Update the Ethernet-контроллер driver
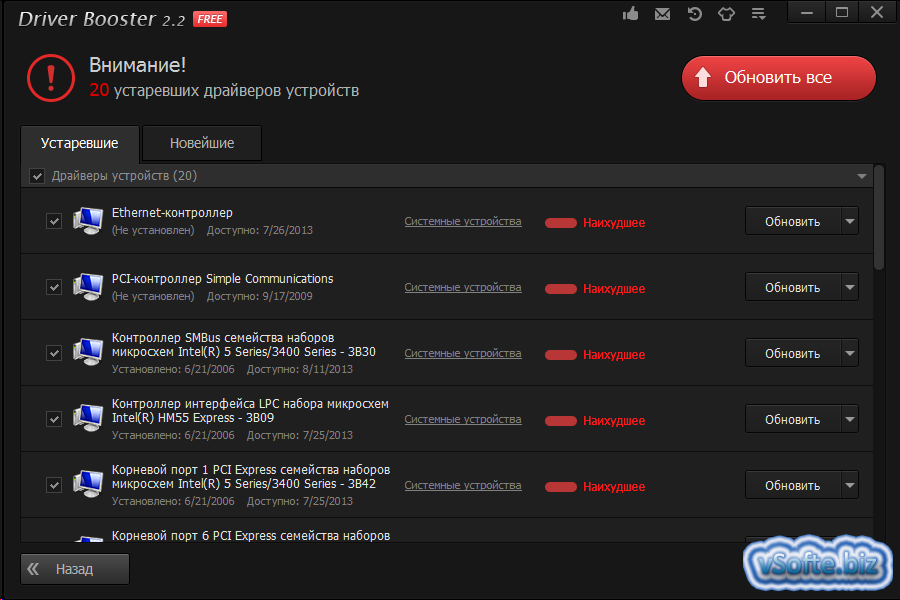The height and width of the screenshot is (600, 900). tap(793, 221)
